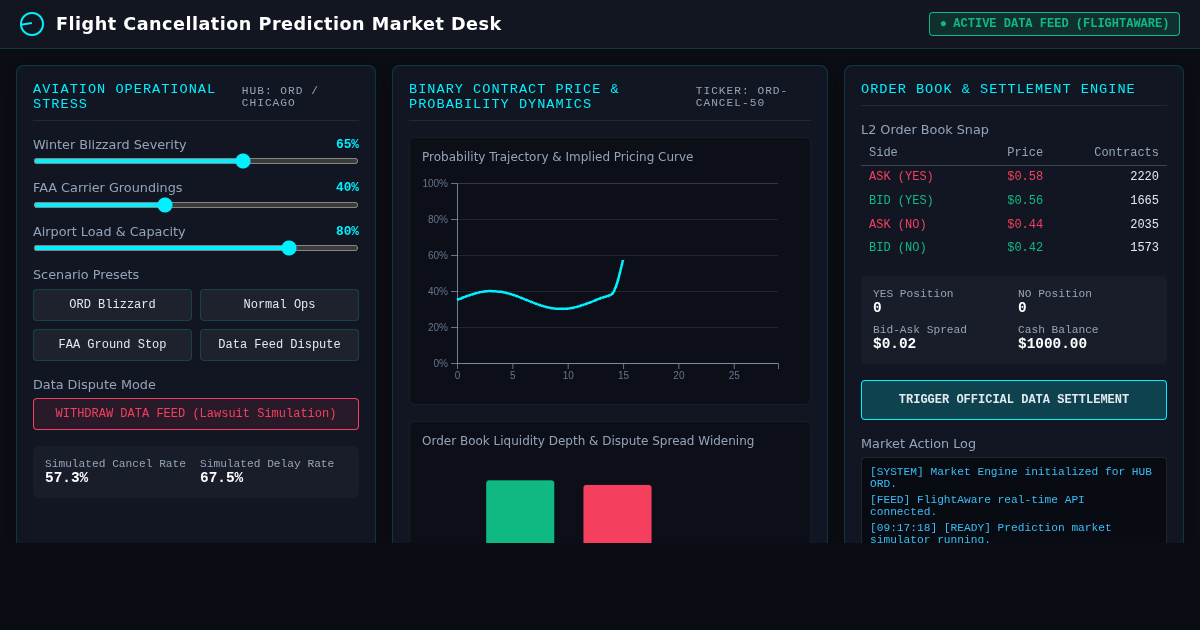Viewport: 1200px width, 630px height.
Task: Click the Aviation Operational Stress heading
Action: (124, 97)
